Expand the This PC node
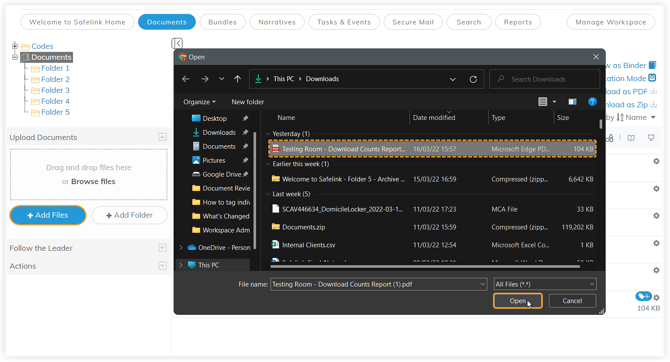The image size is (670, 362). (x=181, y=265)
